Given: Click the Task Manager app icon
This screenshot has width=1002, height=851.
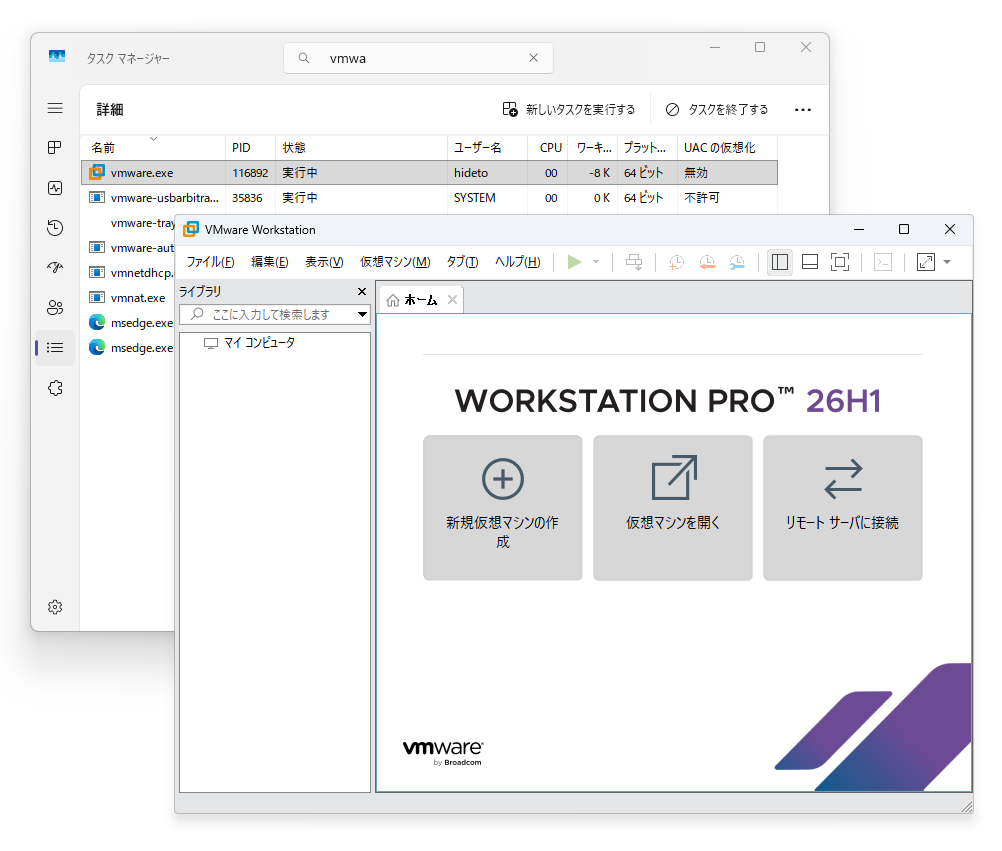Looking at the screenshot, I should 57,56.
